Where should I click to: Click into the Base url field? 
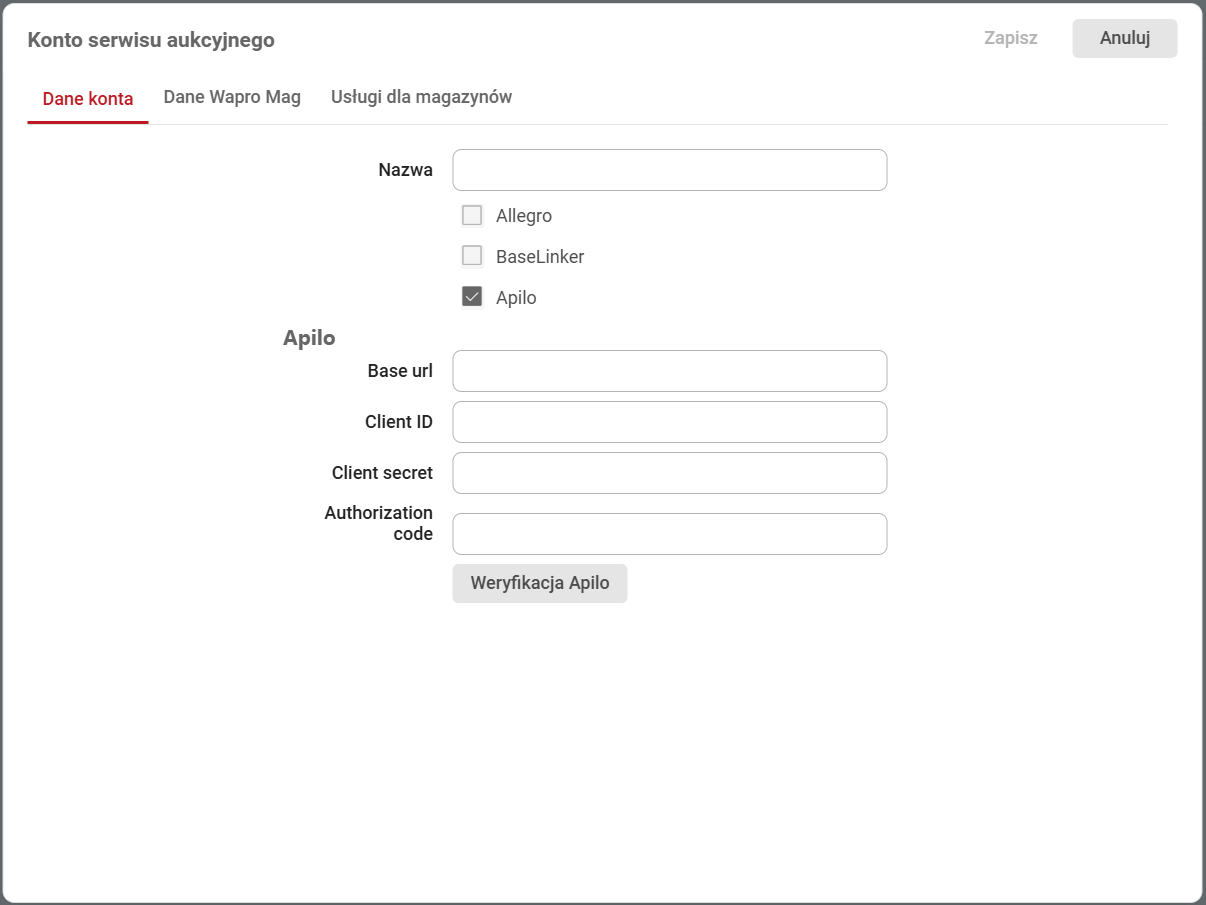[x=669, y=371]
